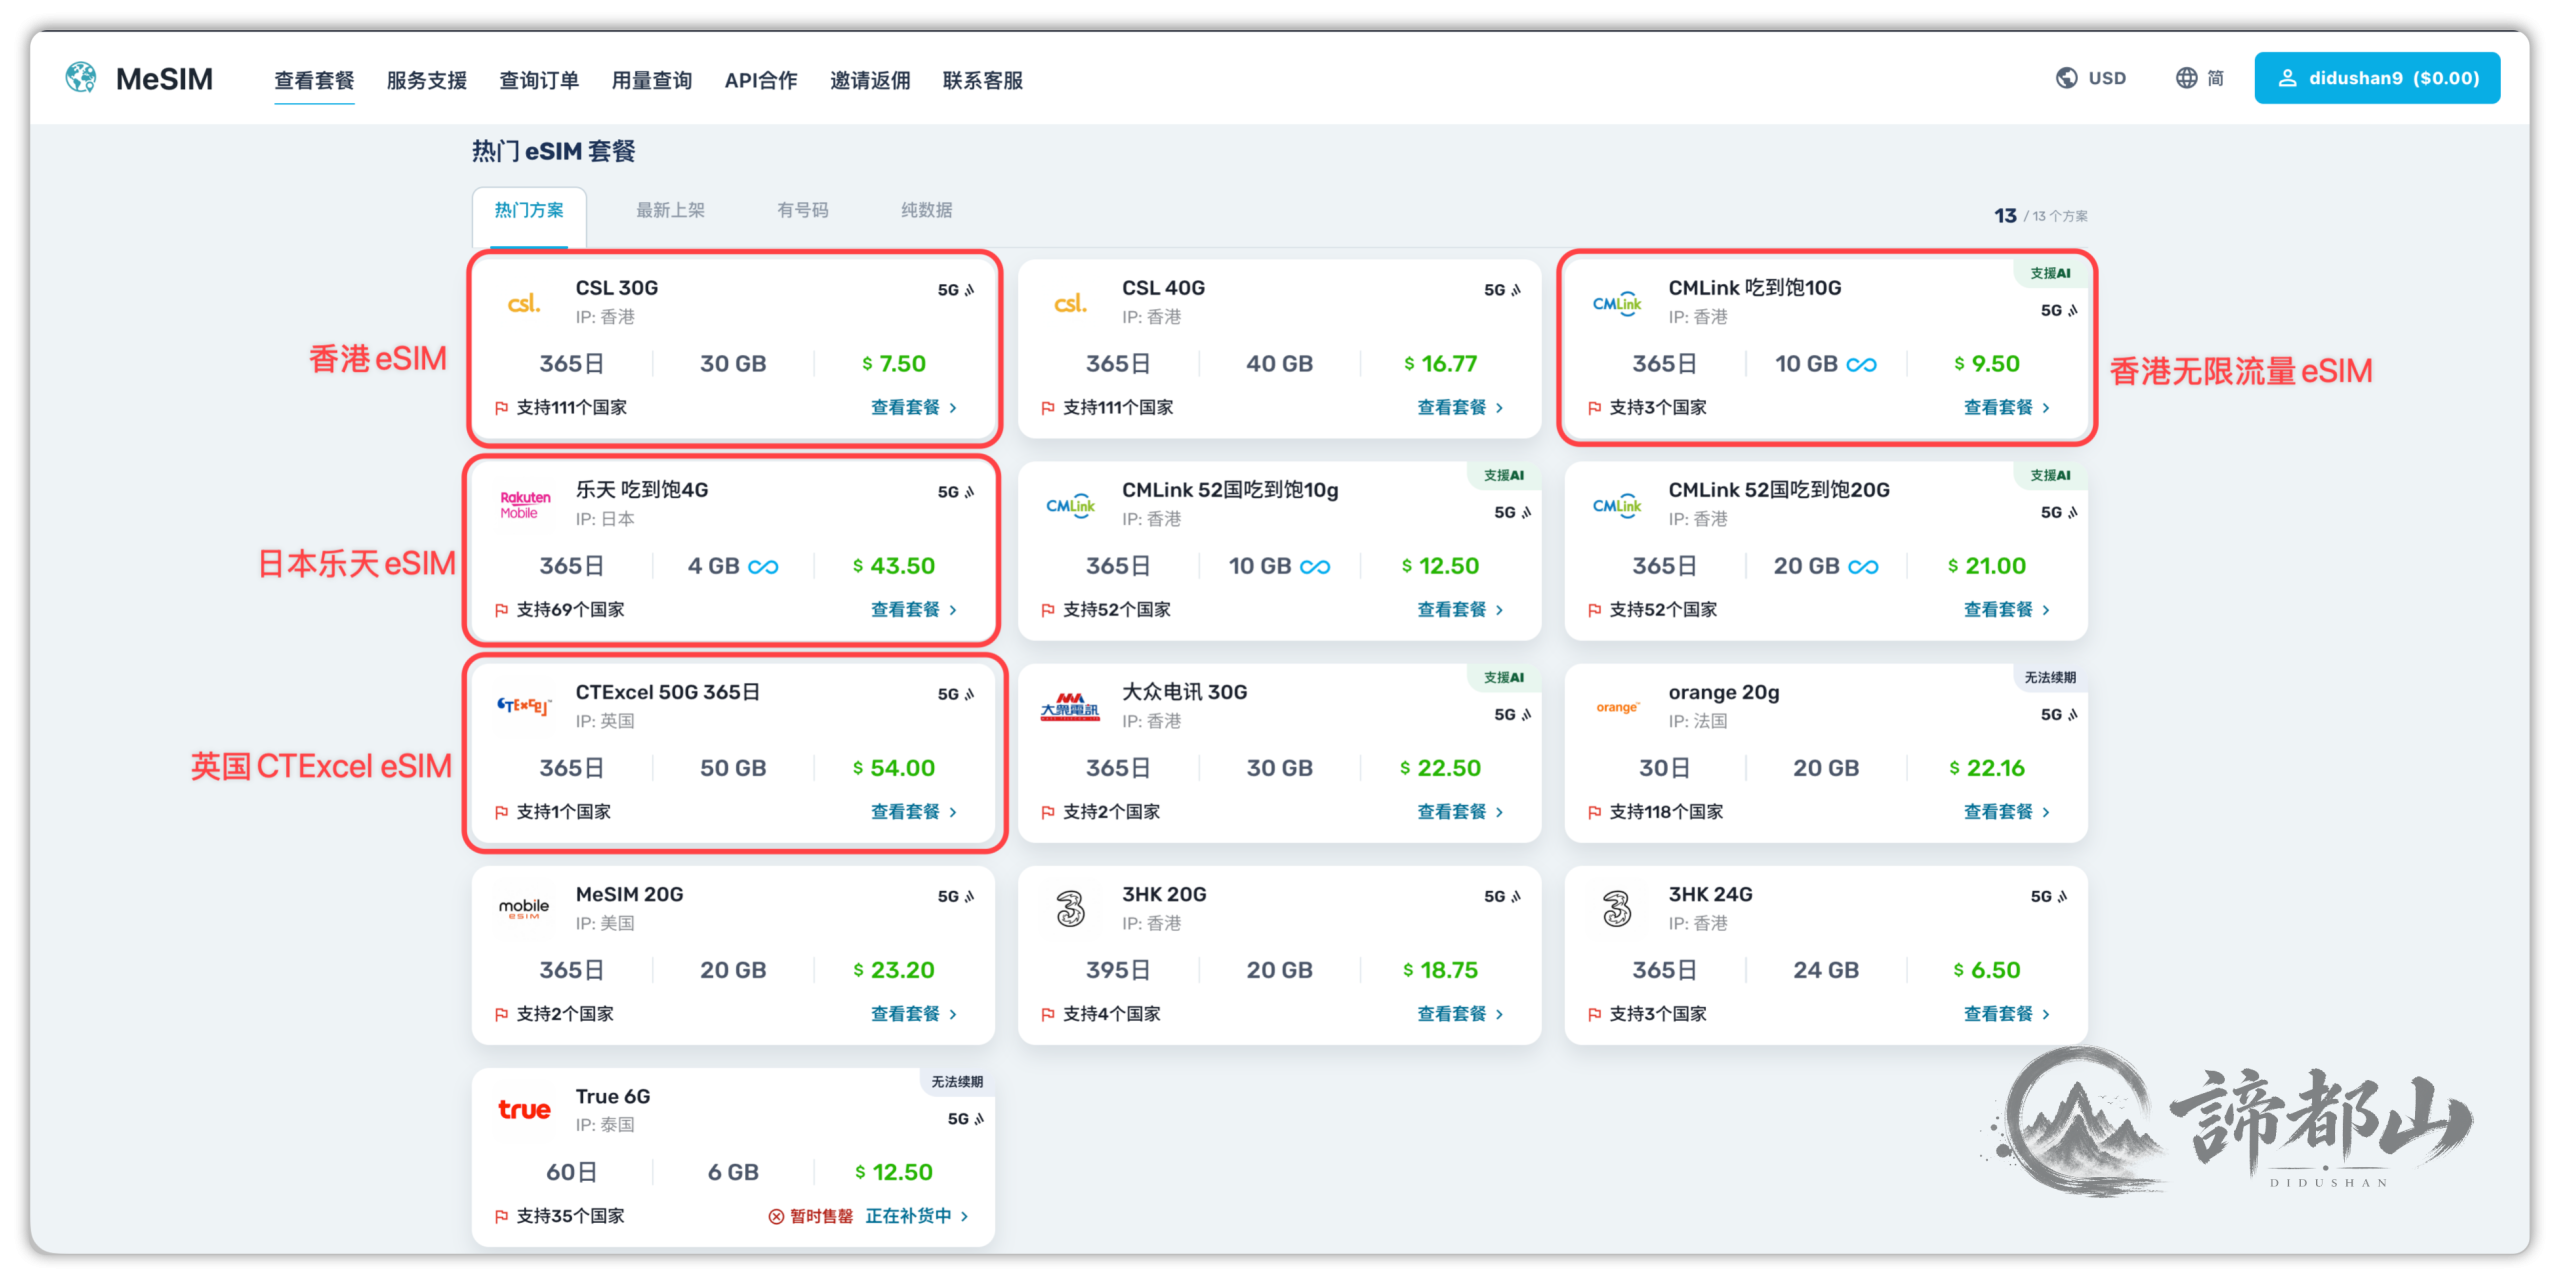Open the API合作 navigation item
Image resolution: width=2560 pixels, height=1284 pixels.
(x=761, y=80)
